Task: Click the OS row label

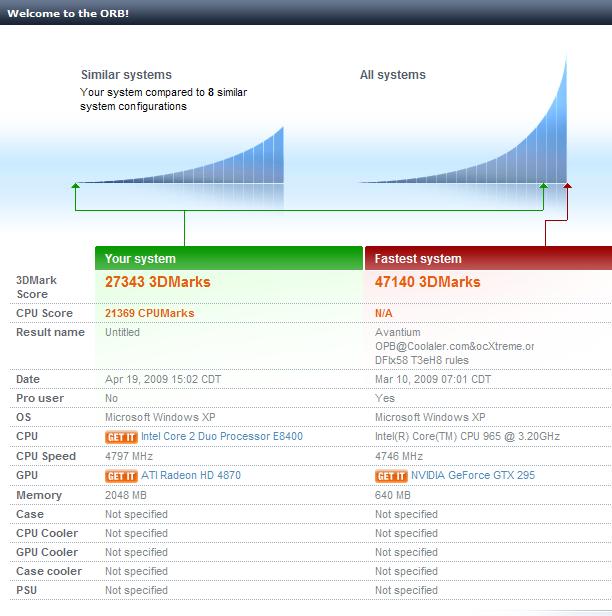Action: [24, 417]
